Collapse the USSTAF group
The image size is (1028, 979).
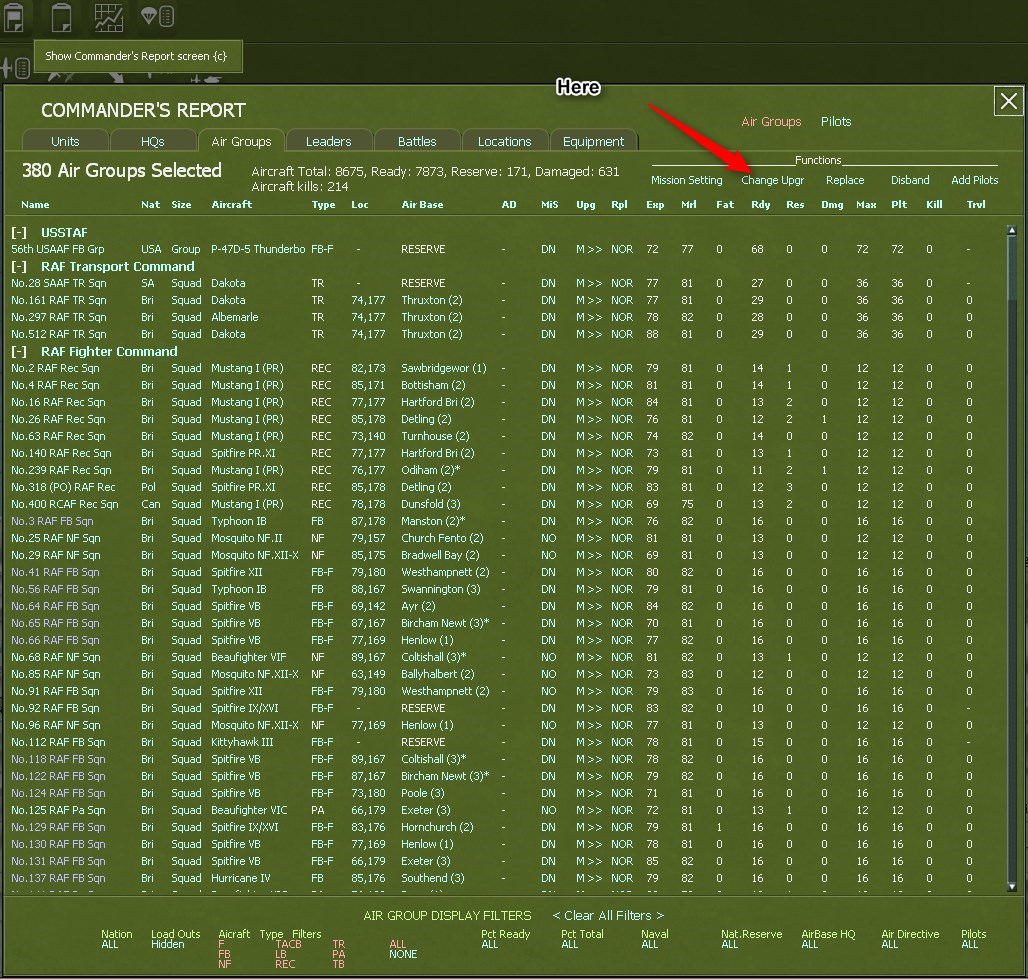19,233
